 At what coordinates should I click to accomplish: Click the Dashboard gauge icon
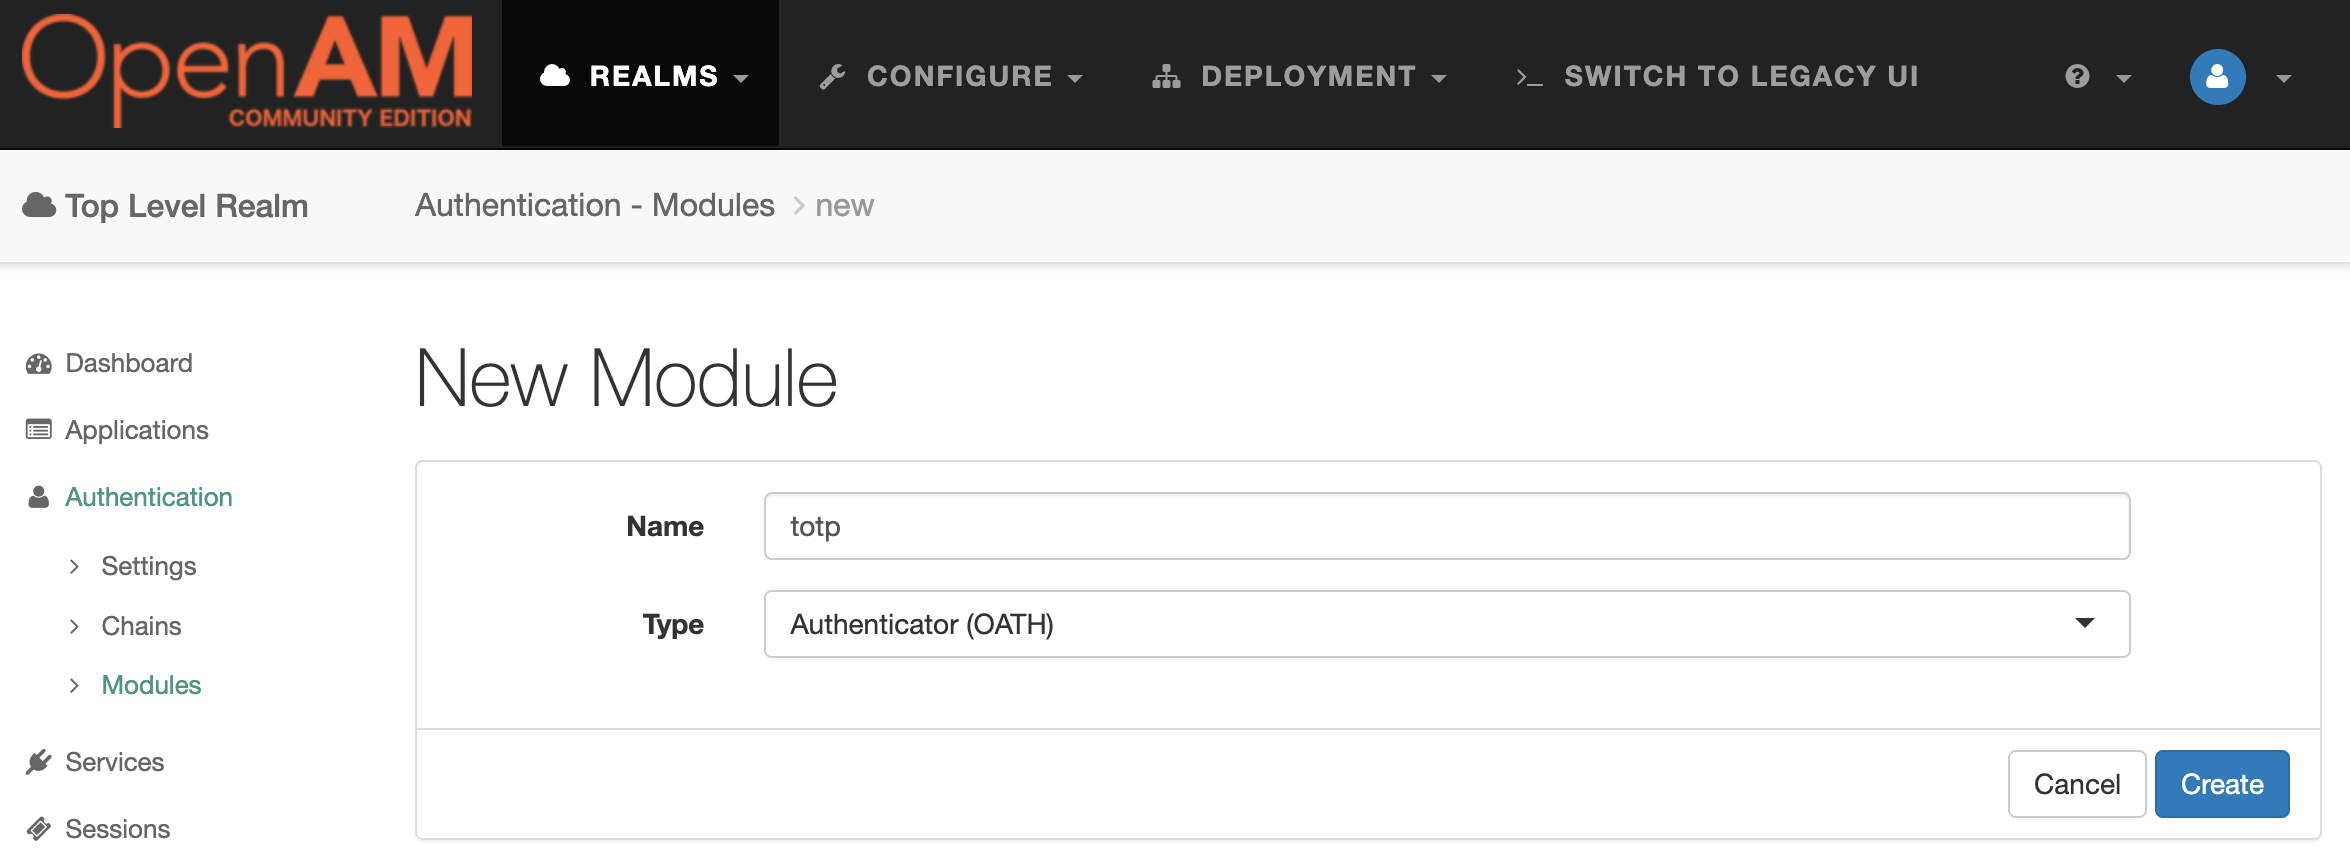tap(39, 364)
